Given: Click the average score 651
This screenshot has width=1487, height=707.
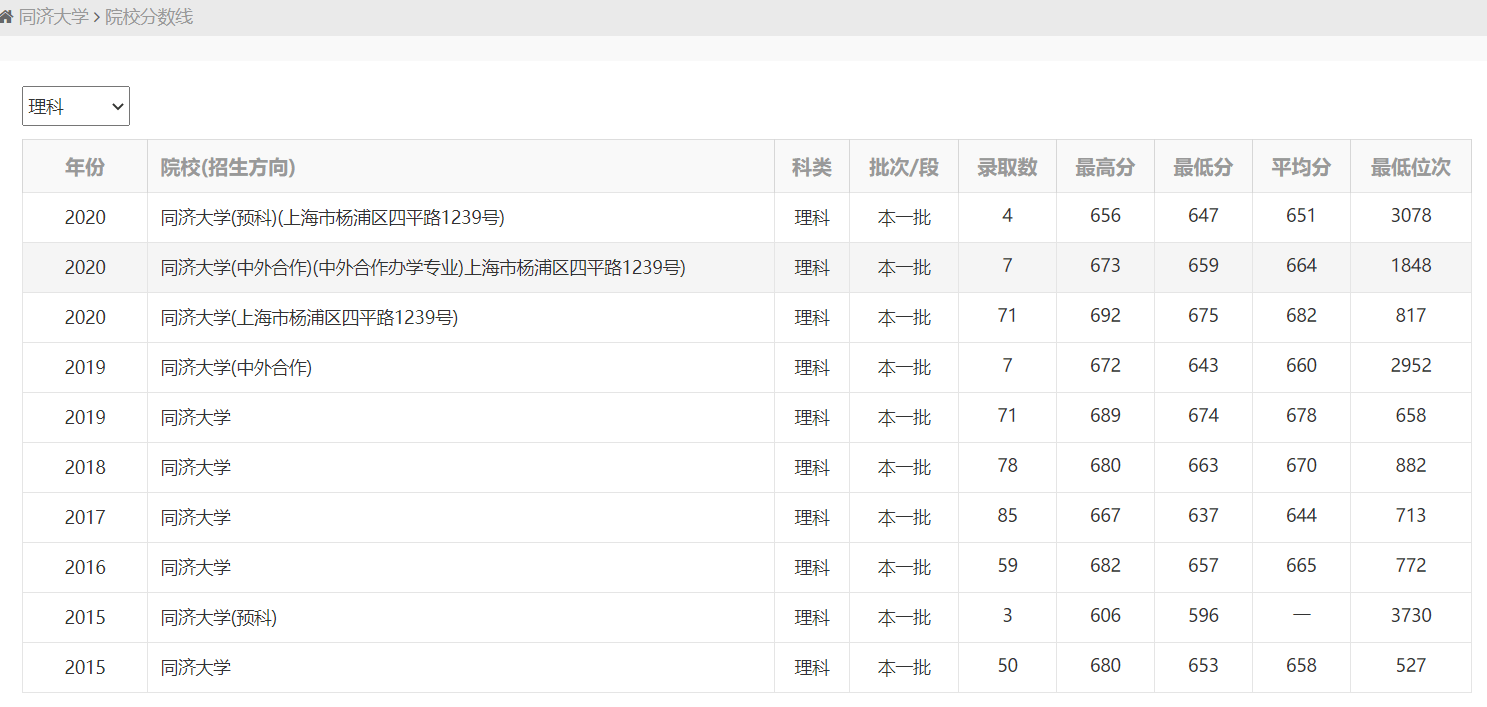Looking at the screenshot, I should click(x=1301, y=215).
